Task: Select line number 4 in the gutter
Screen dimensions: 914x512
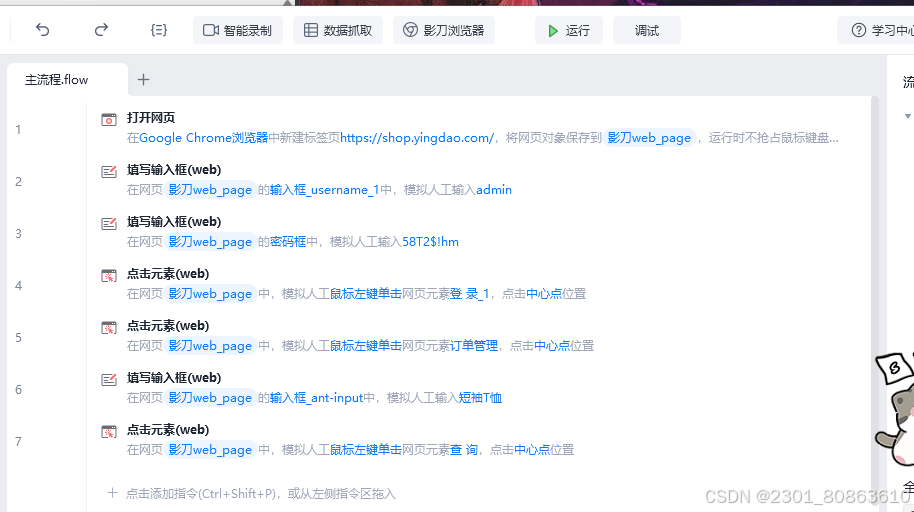Action: 19,286
